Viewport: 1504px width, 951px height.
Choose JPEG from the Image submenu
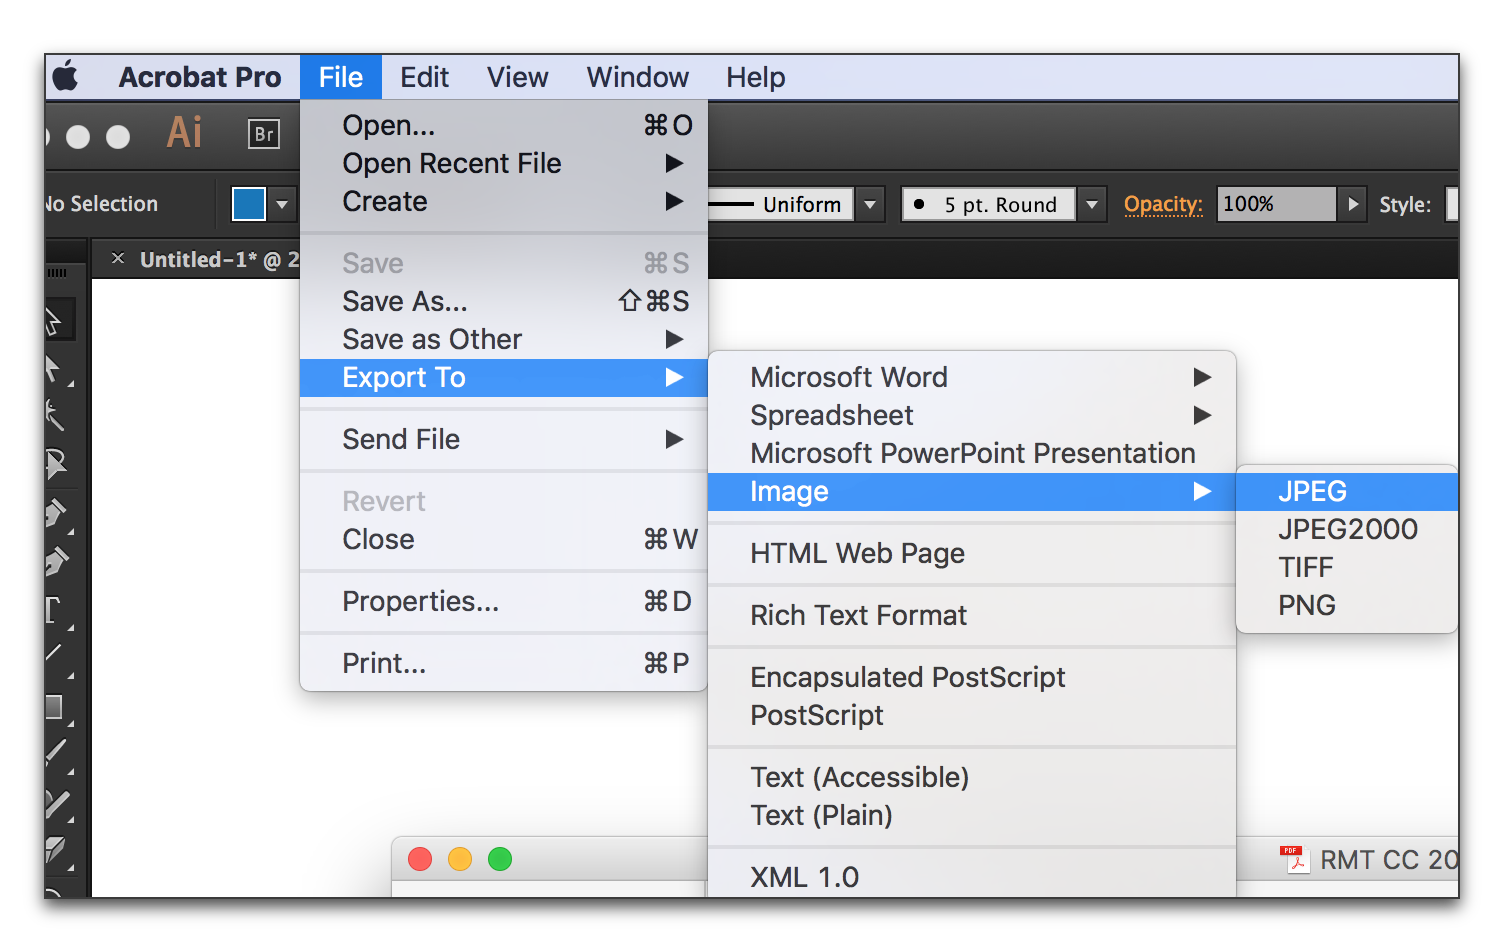click(x=1312, y=491)
